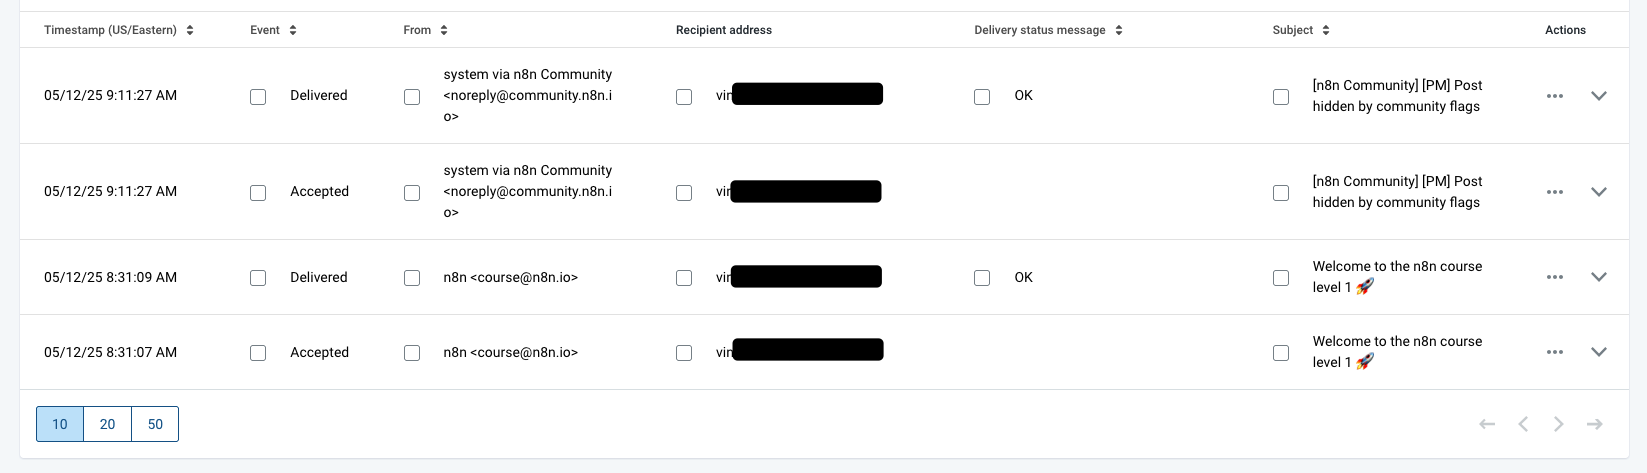Sort by Delivery status message
Screen dimensions: 1647x473
coord(1119,30)
